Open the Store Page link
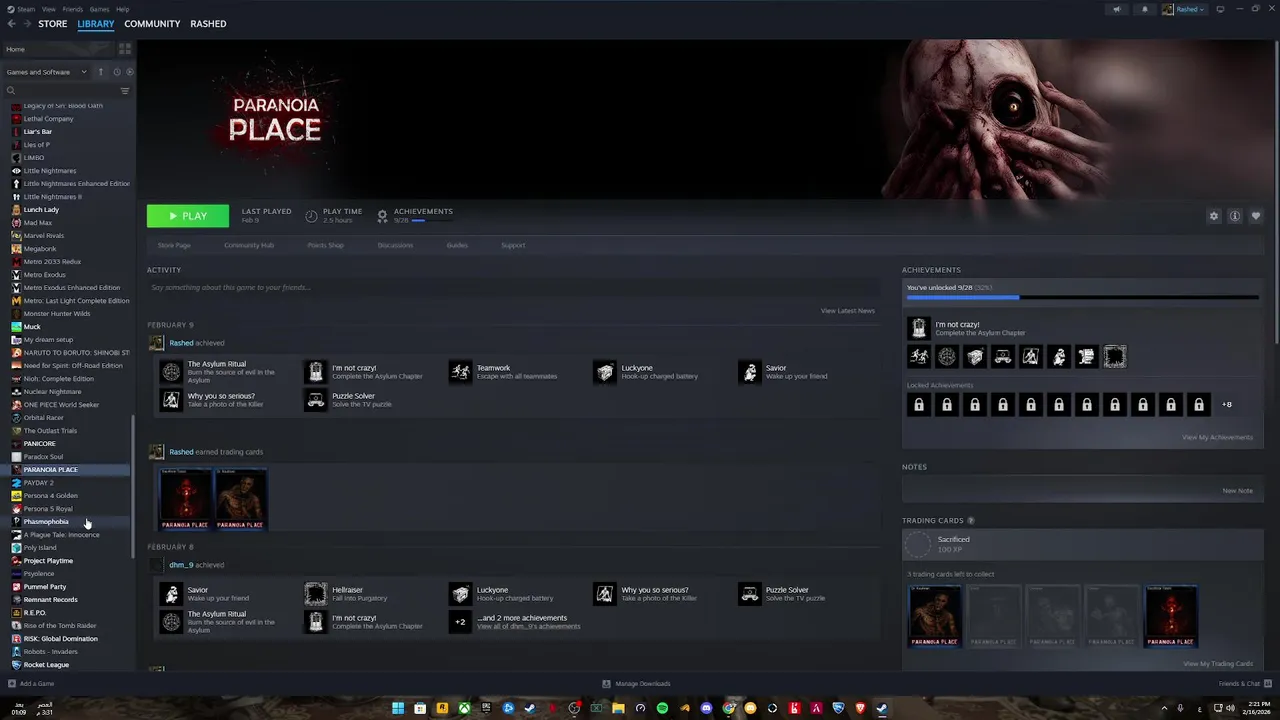This screenshot has height=720, width=1280. 174,245
